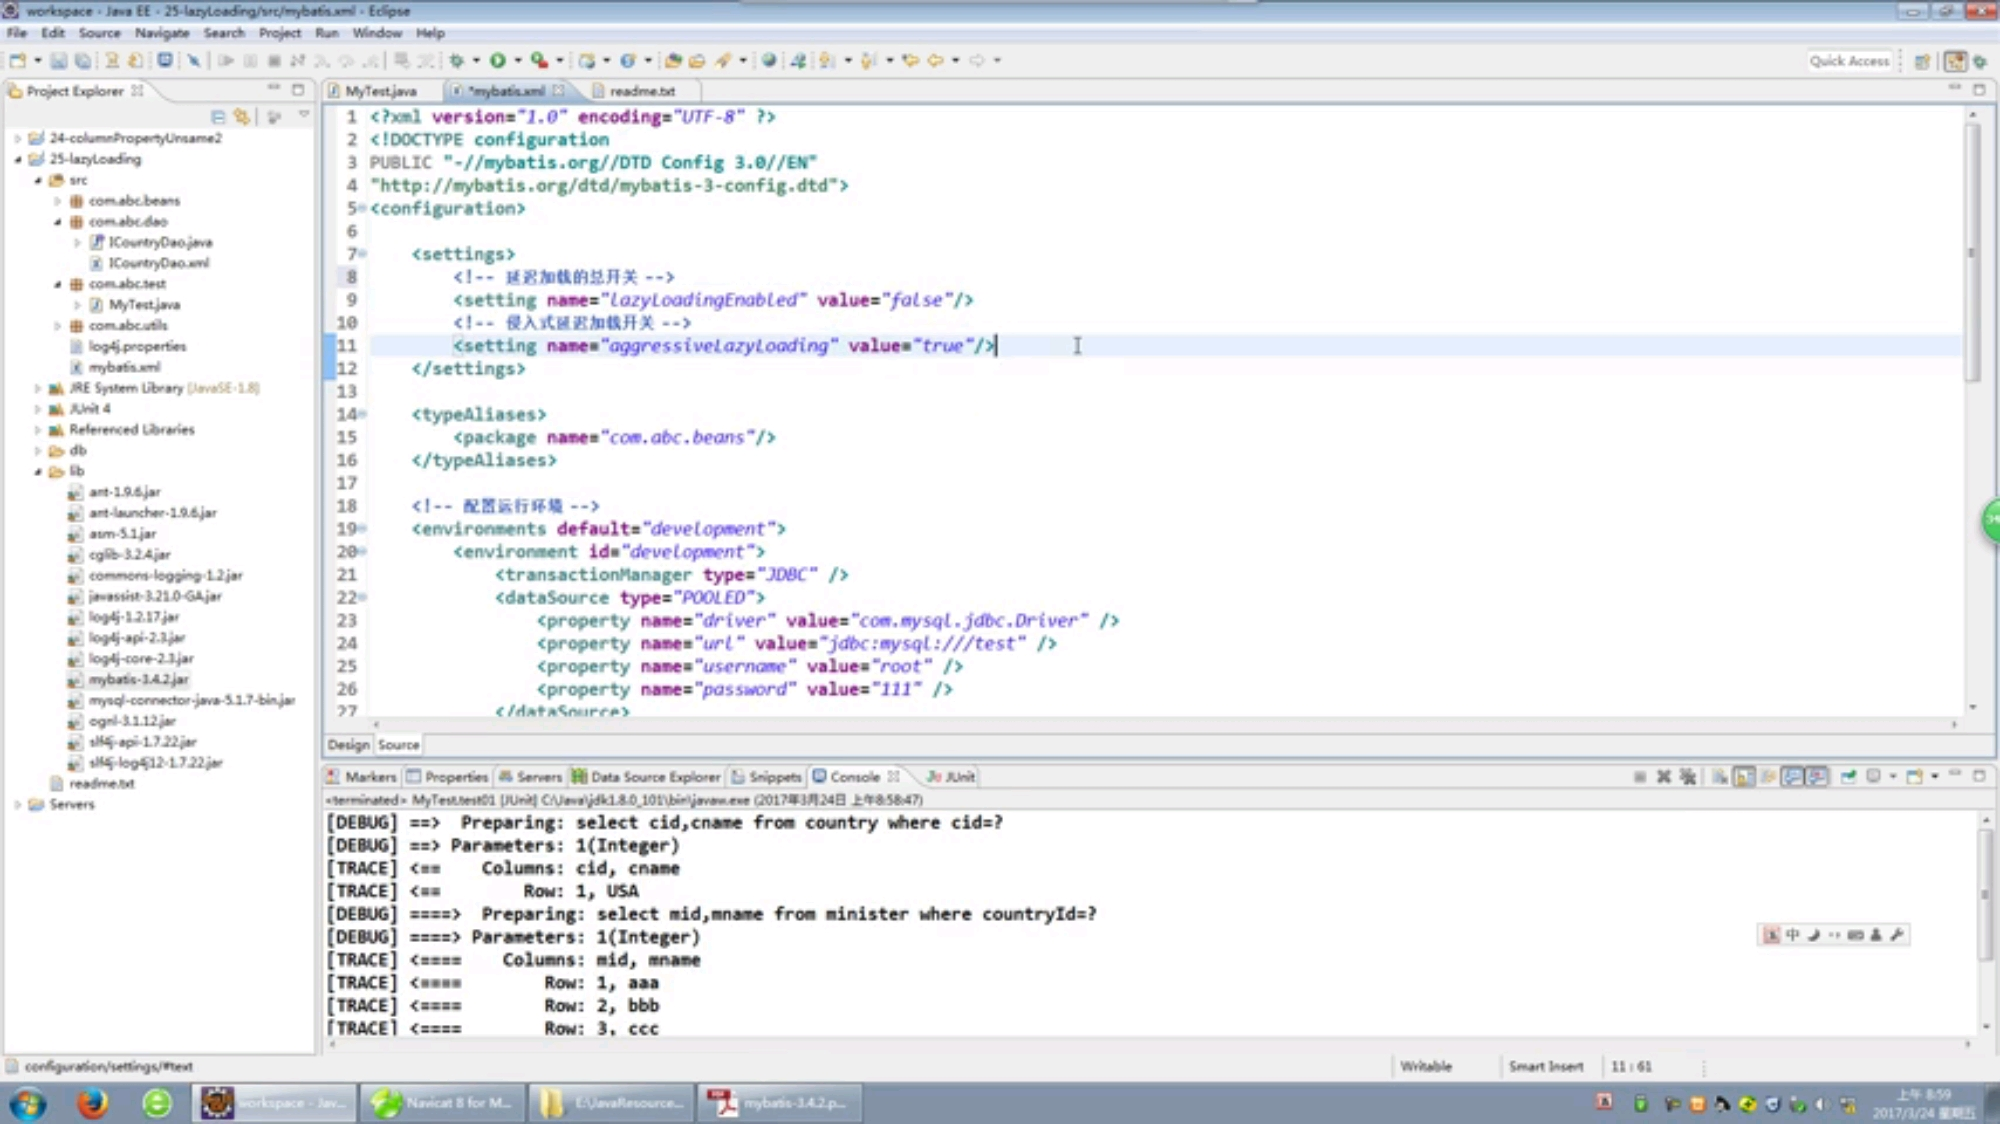Click the Last Edit Location arrow icon
The height and width of the screenshot is (1124, 2000).
pyautogui.click(x=910, y=61)
